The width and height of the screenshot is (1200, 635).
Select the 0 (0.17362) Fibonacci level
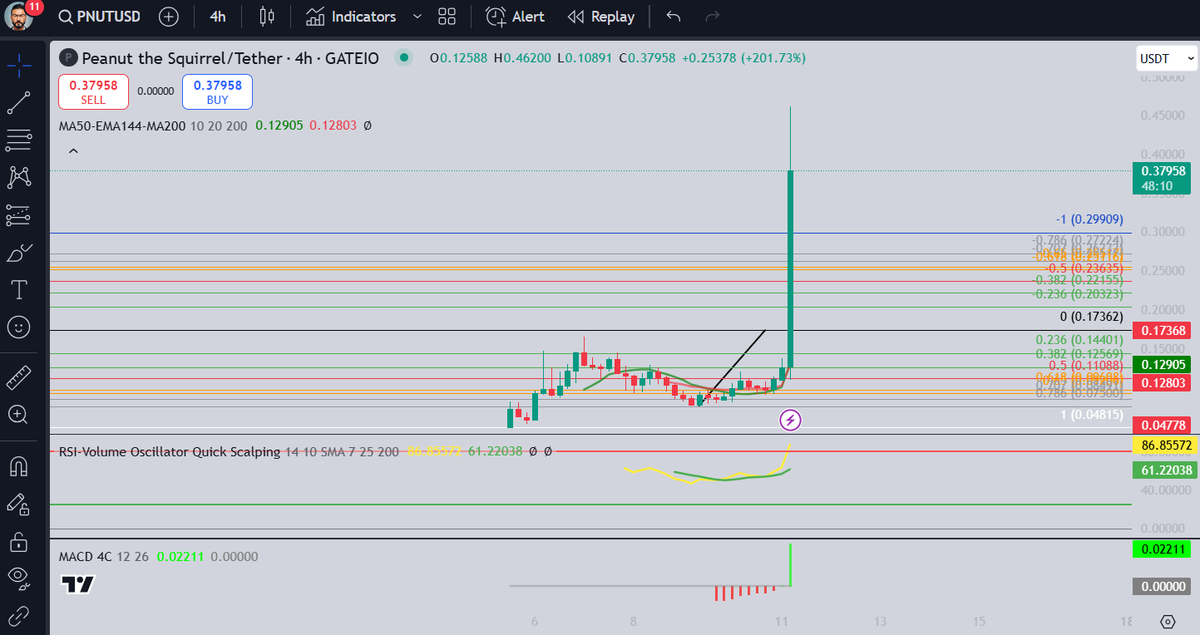[1092, 316]
